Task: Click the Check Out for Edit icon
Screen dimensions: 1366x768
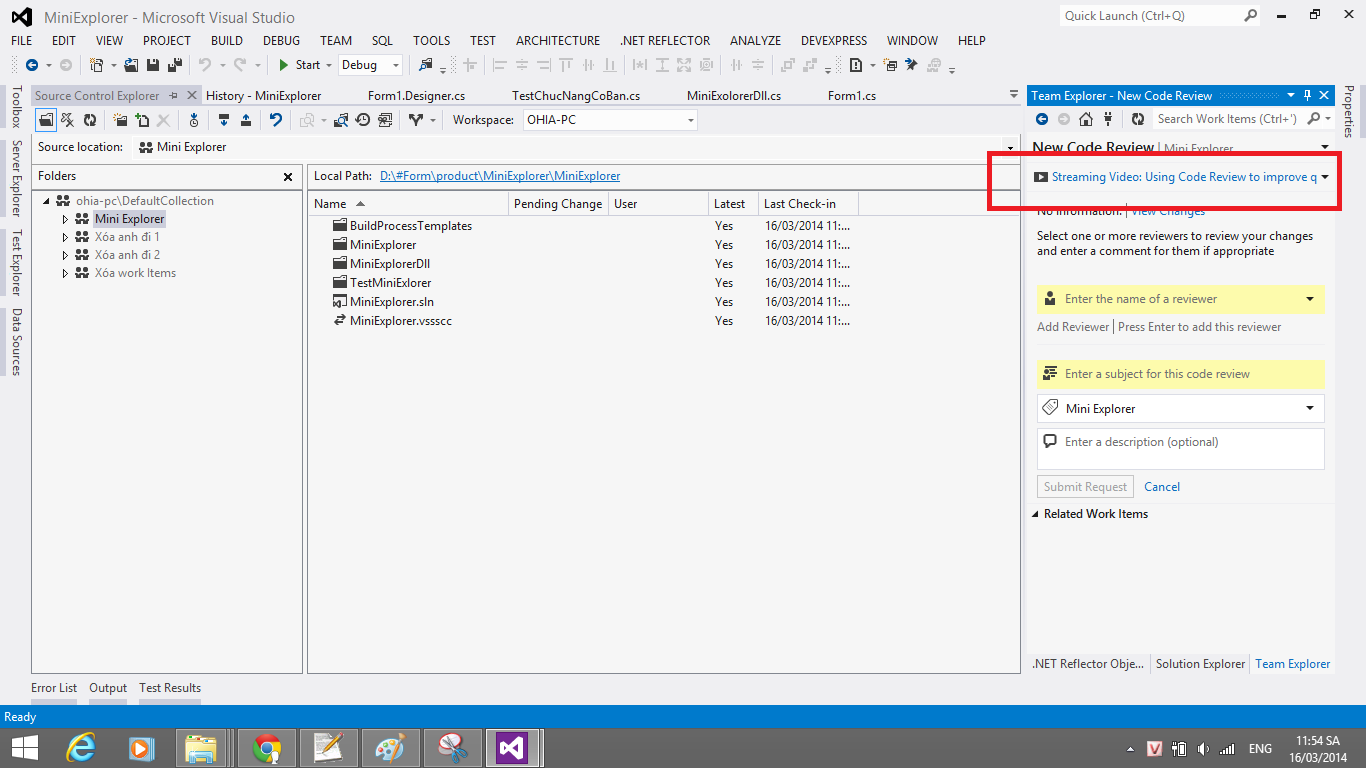Action: (224, 120)
